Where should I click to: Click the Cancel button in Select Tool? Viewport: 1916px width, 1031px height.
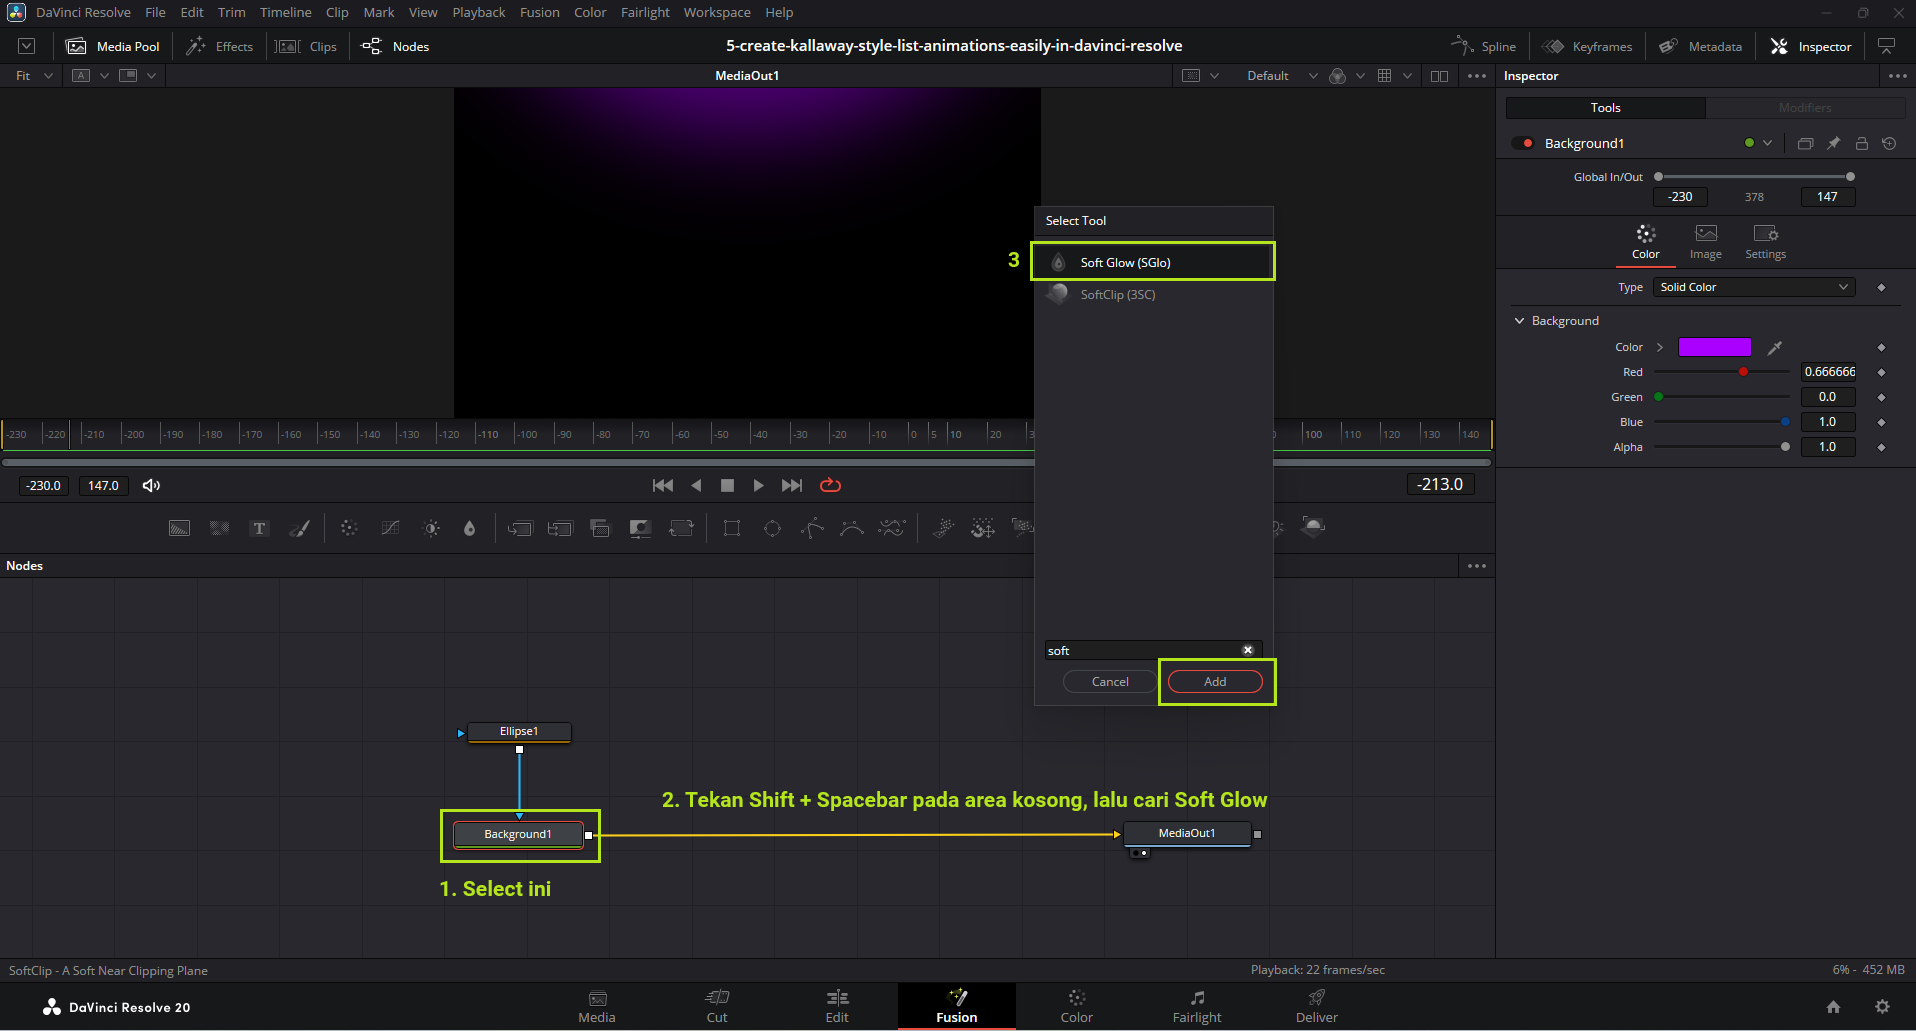click(1110, 682)
